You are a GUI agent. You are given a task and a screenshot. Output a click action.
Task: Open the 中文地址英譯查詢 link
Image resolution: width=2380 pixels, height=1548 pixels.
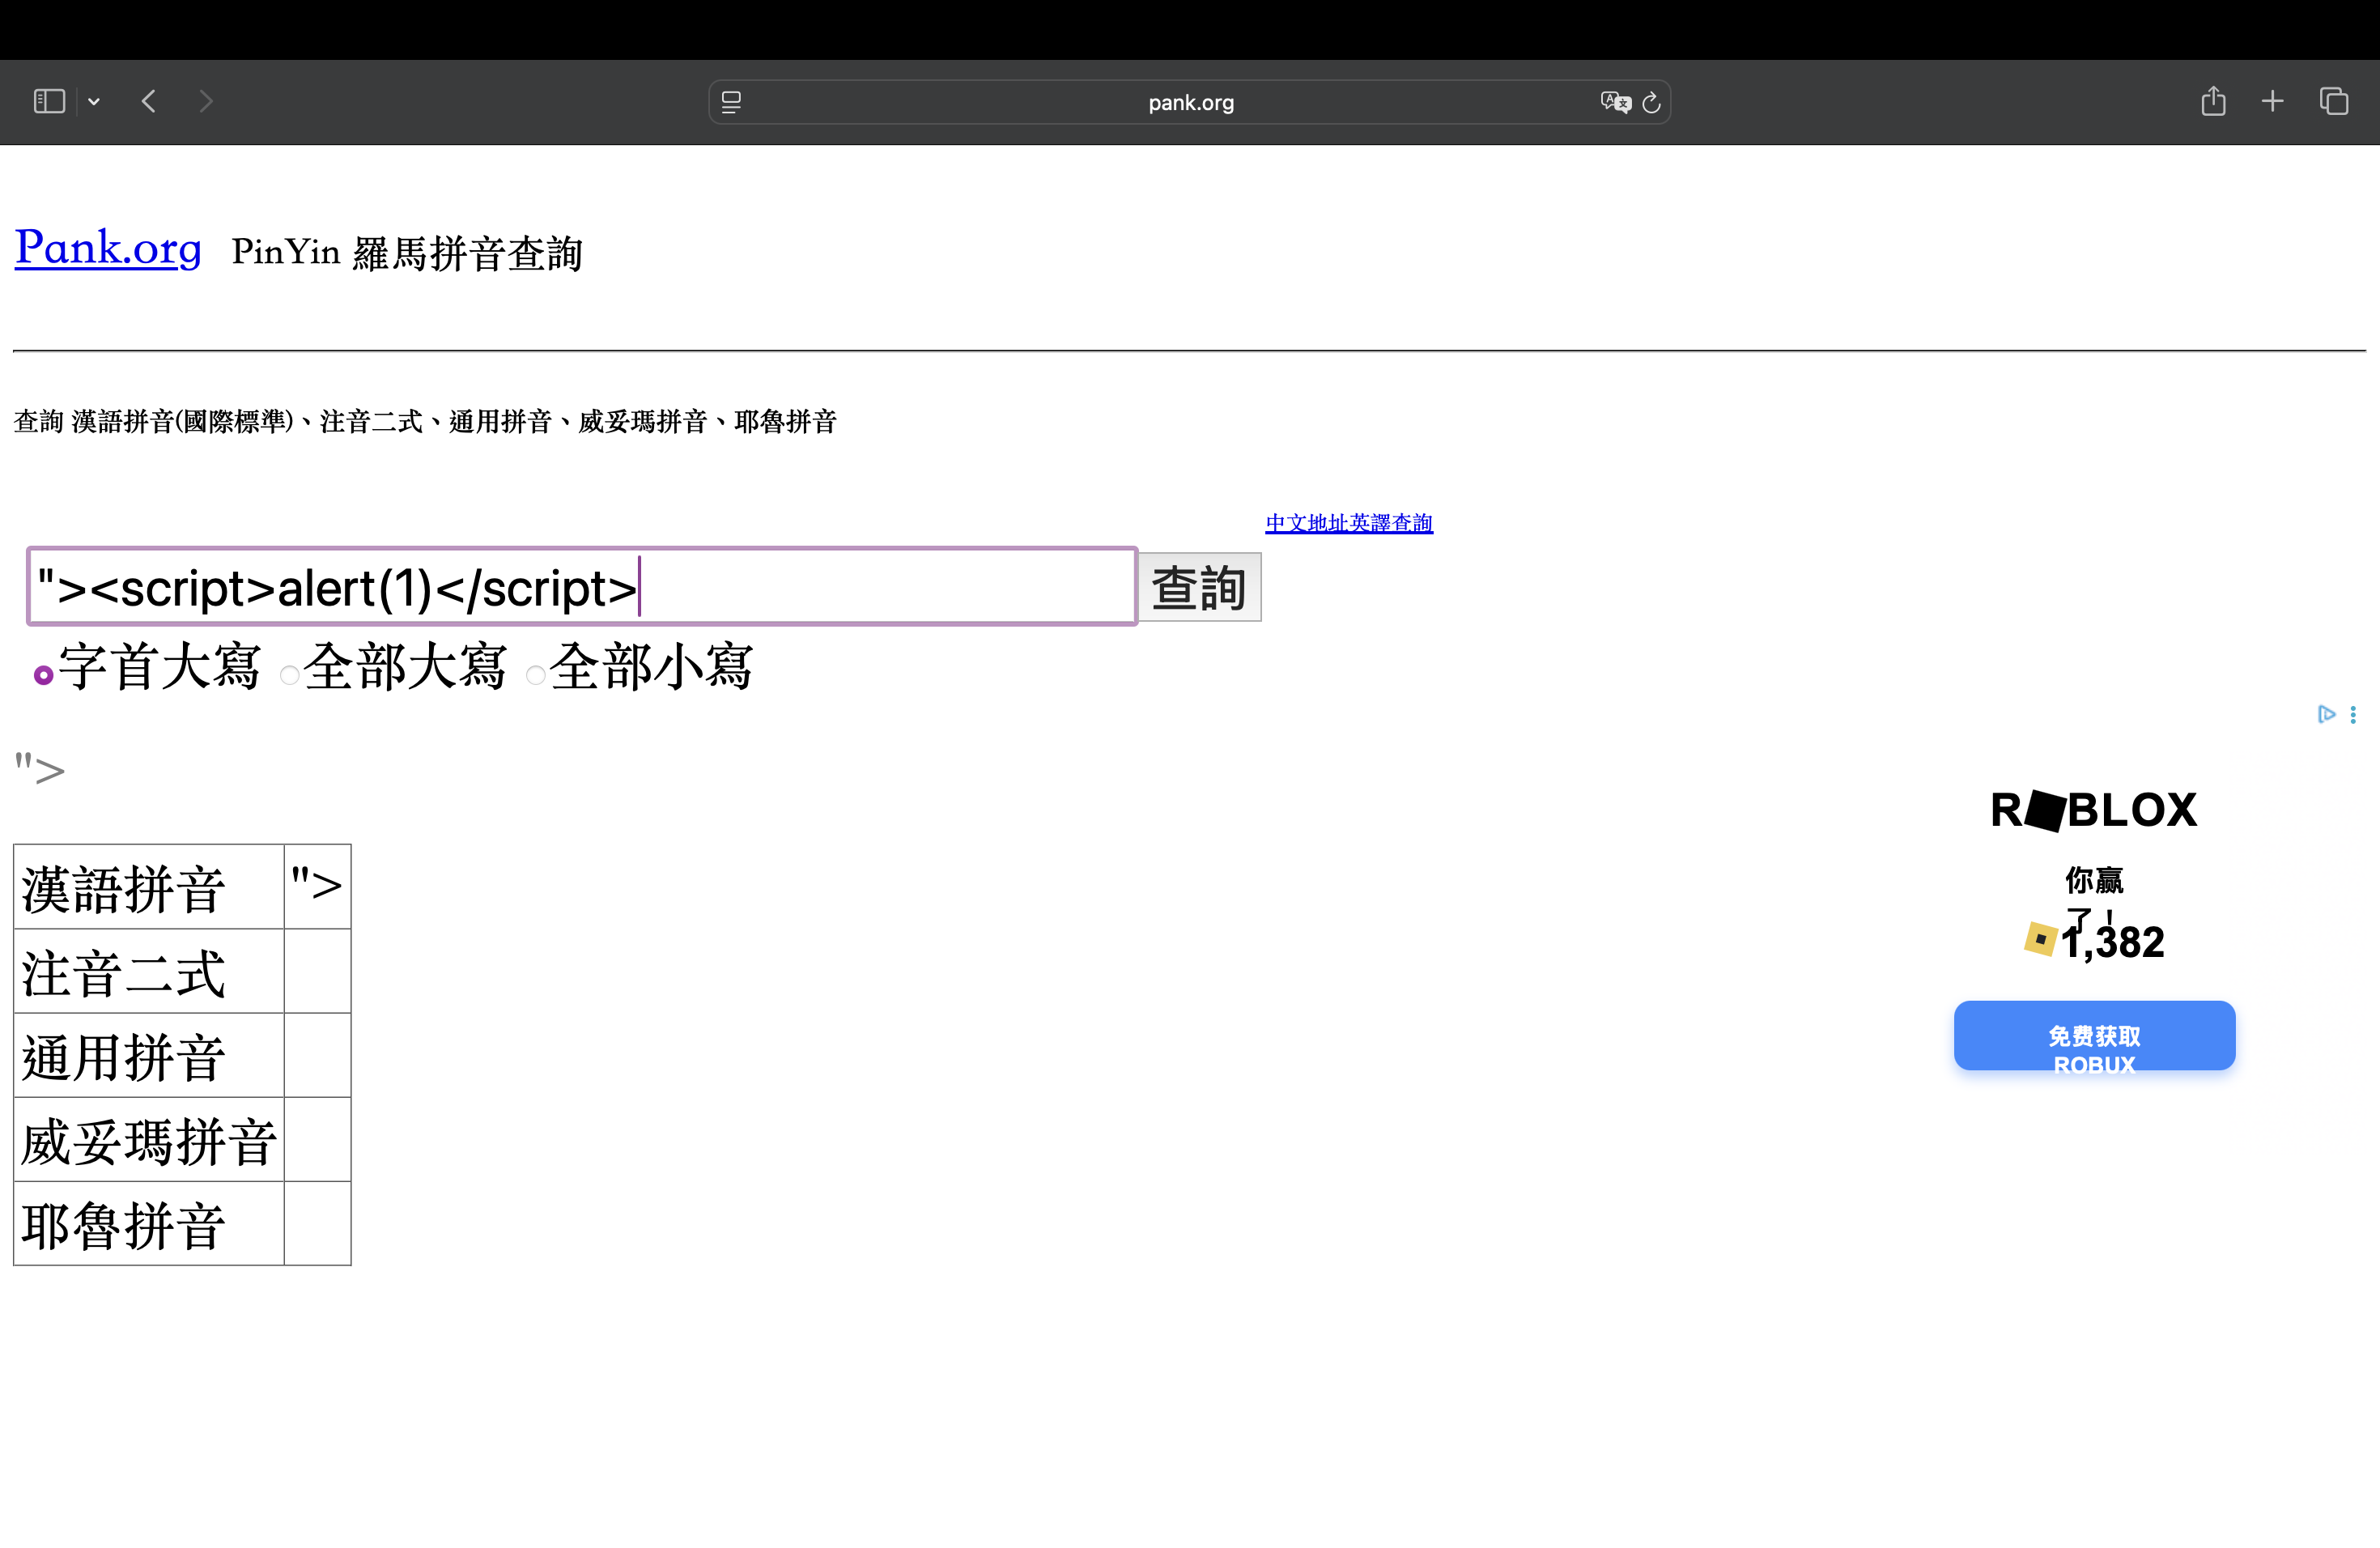[1349, 523]
